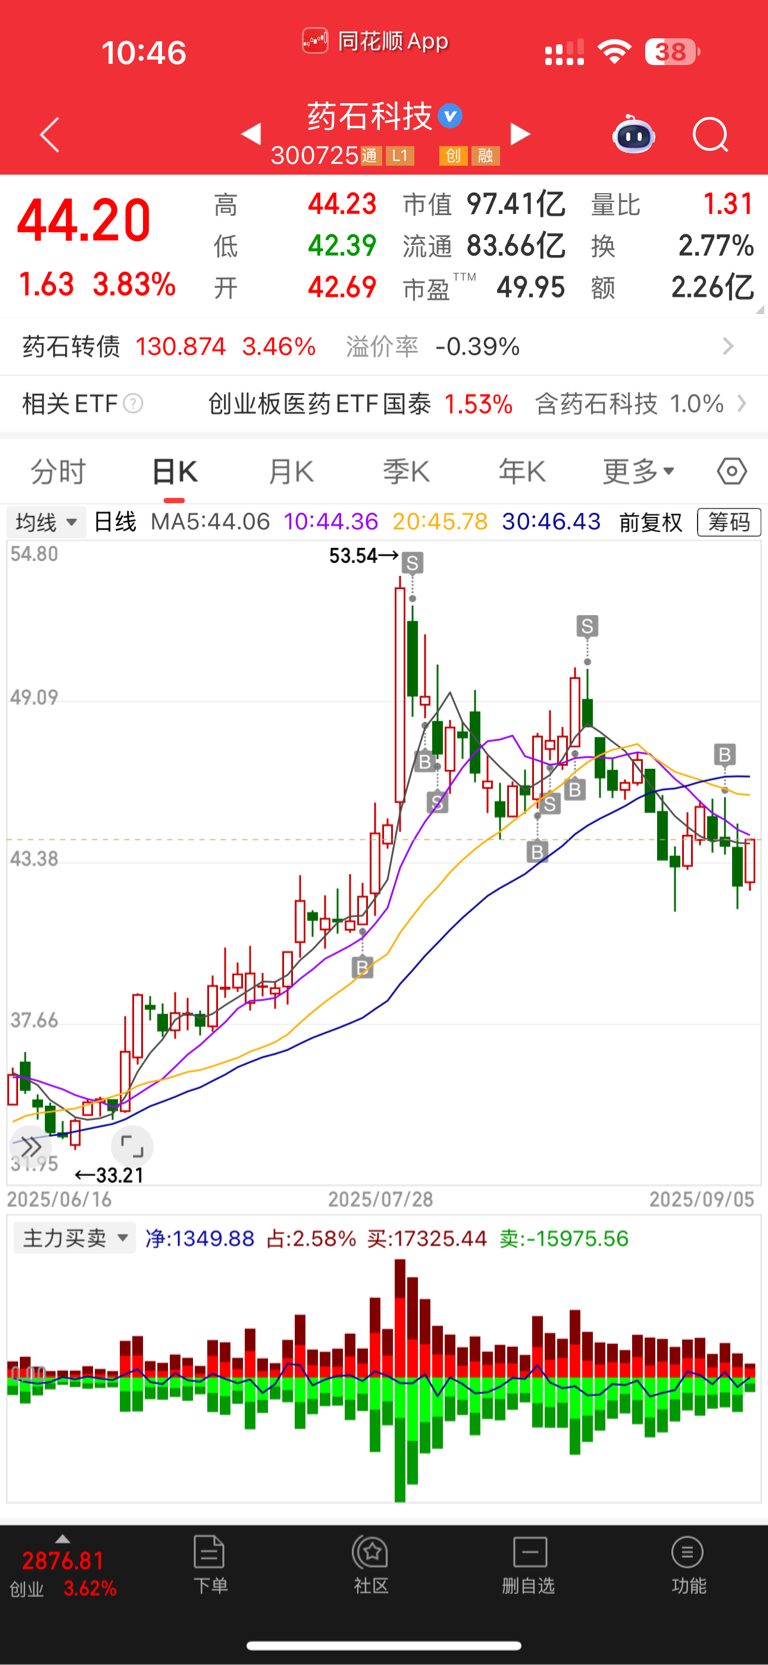Switch to 年K tab

(522, 471)
